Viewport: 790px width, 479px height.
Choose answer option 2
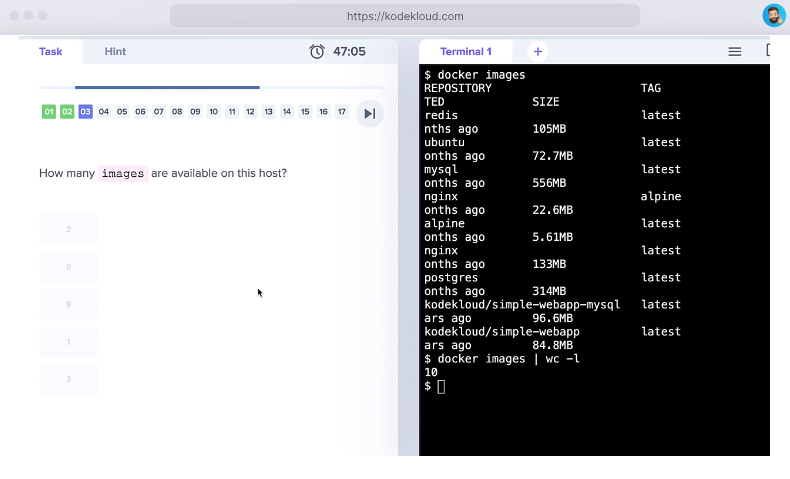(x=68, y=229)
